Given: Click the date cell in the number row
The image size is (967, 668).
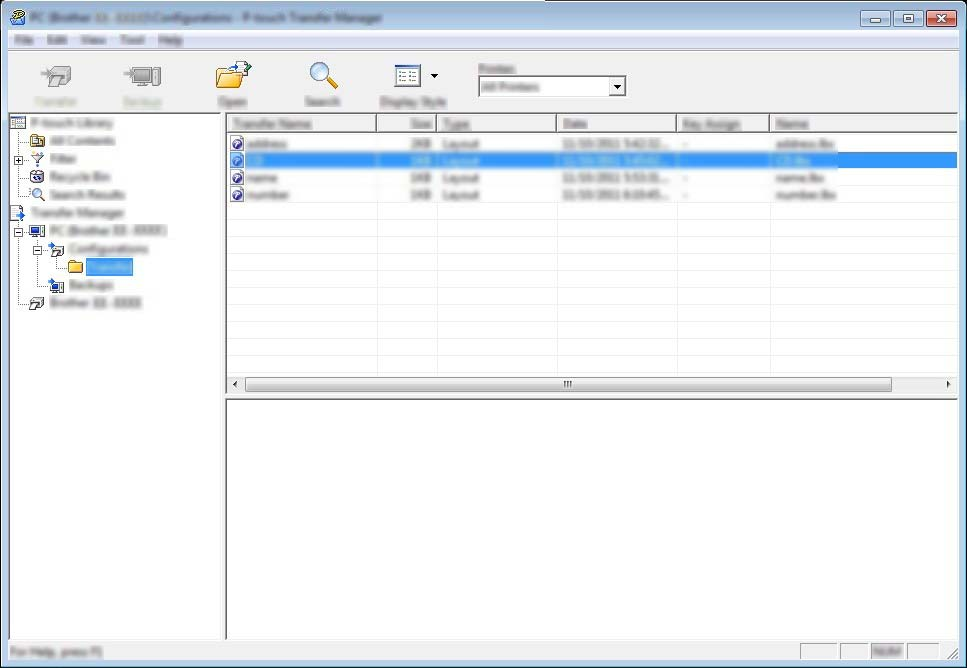Looking at the screenshot, I should click(x=615, y=195).
